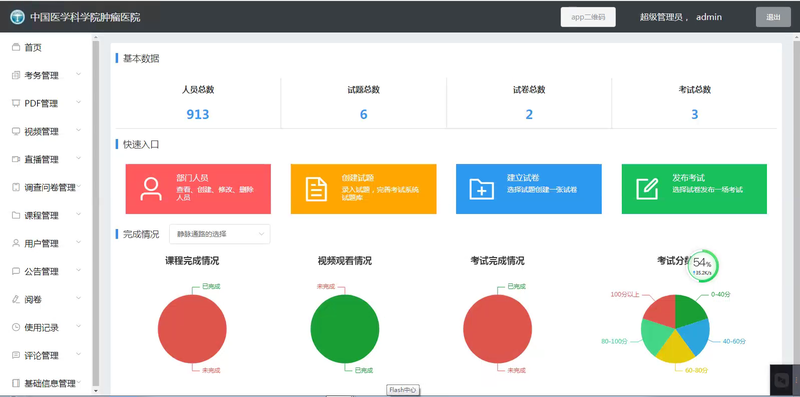Expand the 课程管理 menu chevron
The image size is (800, 397).
(79, 214)
